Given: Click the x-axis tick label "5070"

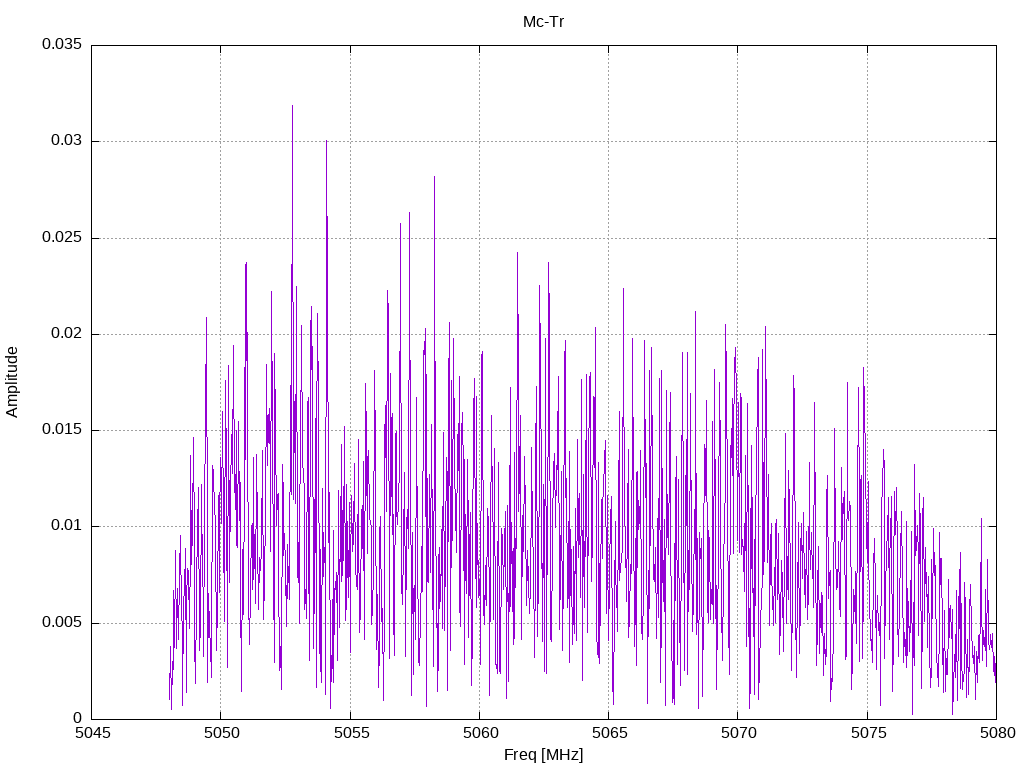Looking at the screenshot, I should pos(739,733).
